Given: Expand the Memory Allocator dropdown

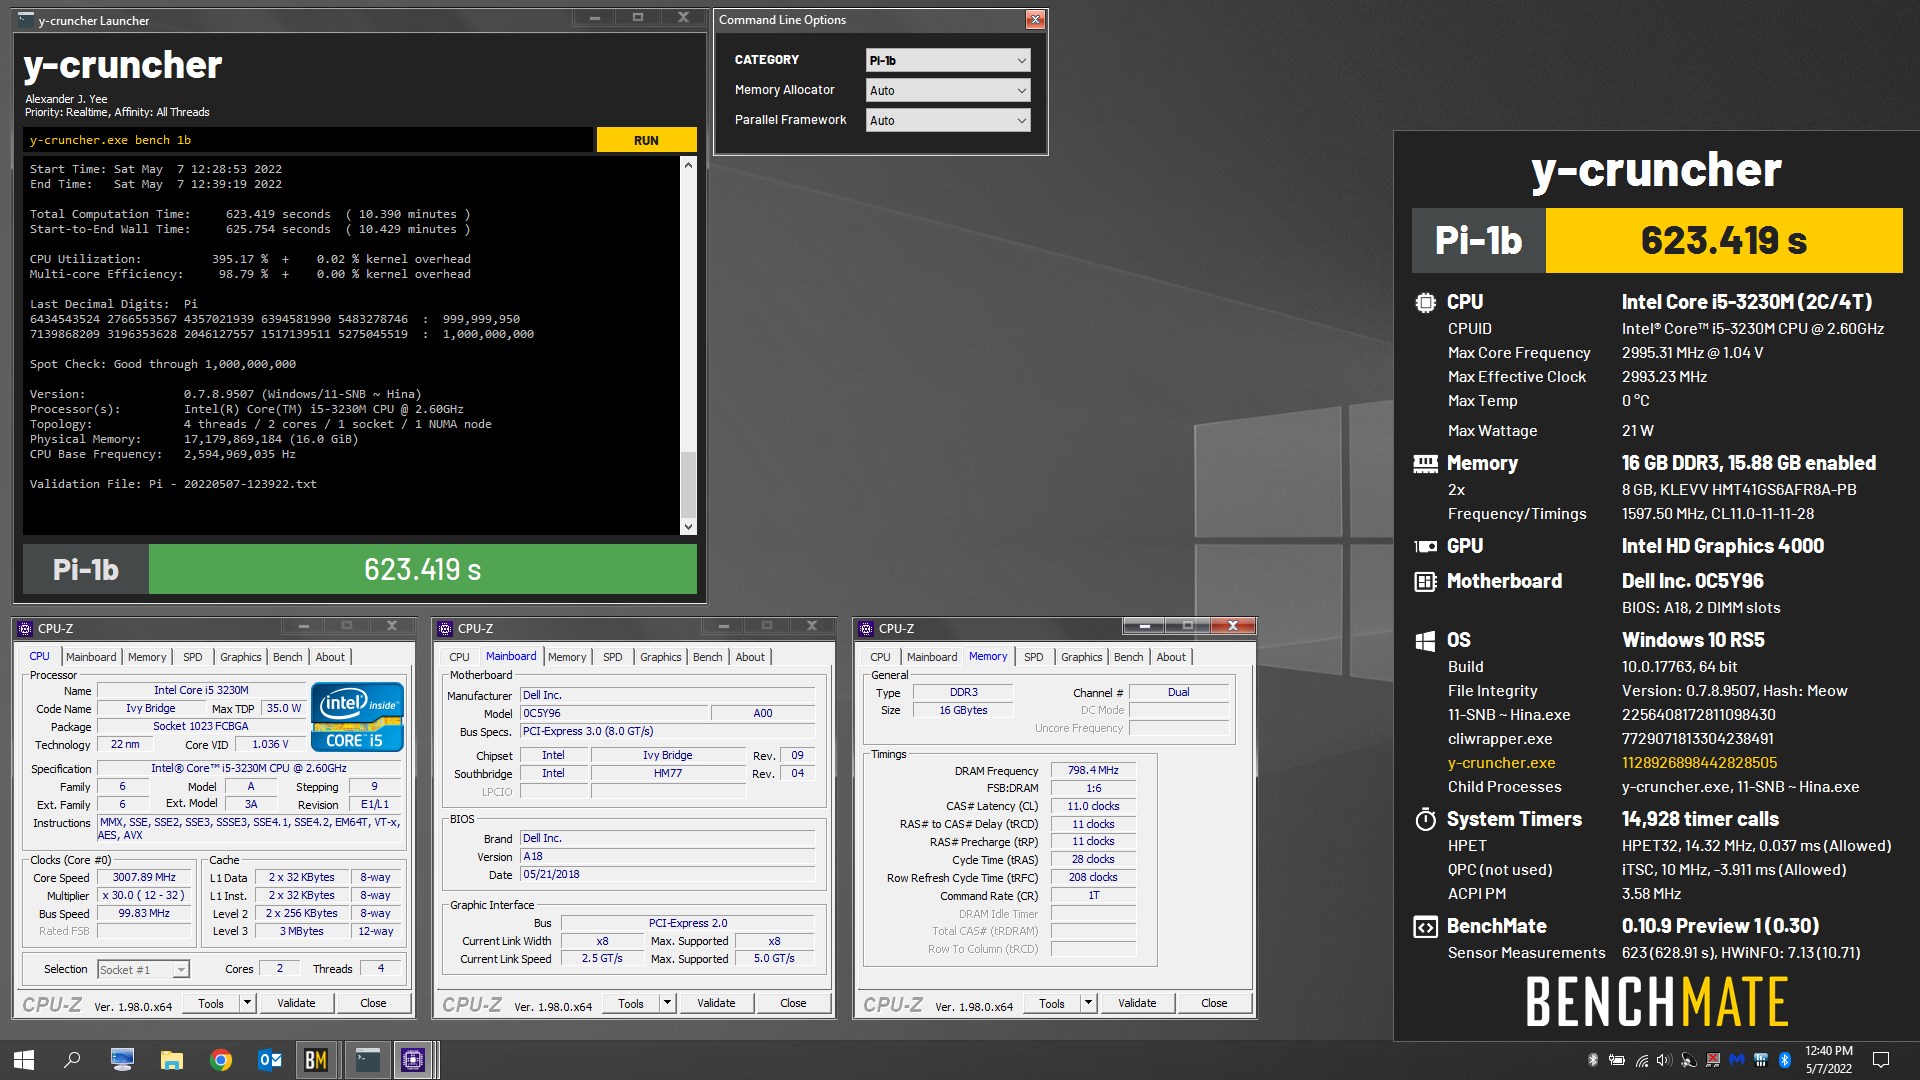Looking at the screenshot, I should (947, 90).
